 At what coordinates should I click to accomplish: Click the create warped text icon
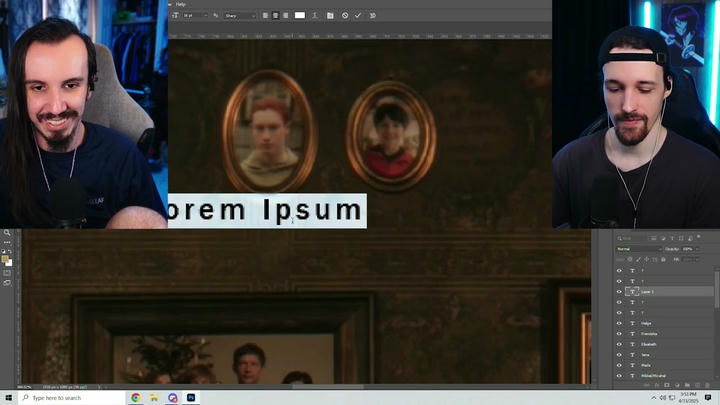(x=315, y=16)
